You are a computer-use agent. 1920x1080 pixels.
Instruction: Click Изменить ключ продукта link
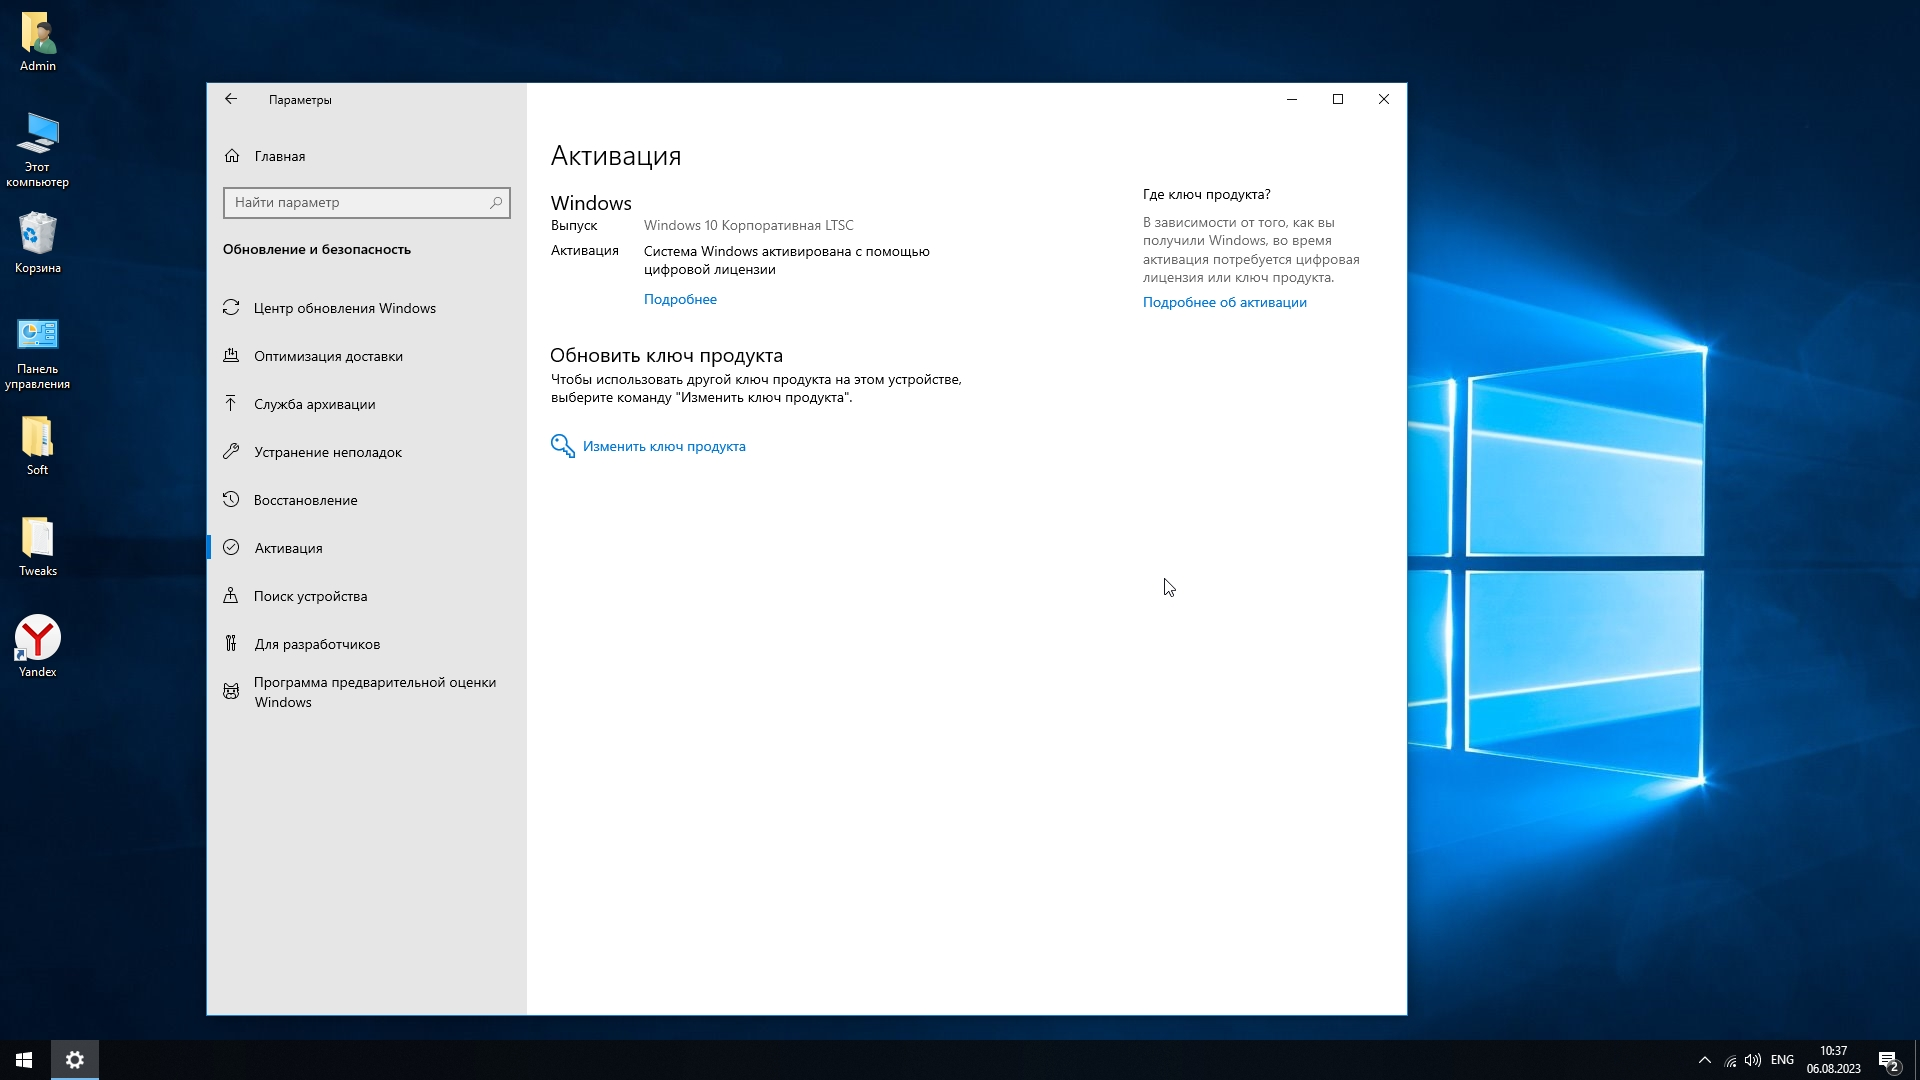click(664, 446)
